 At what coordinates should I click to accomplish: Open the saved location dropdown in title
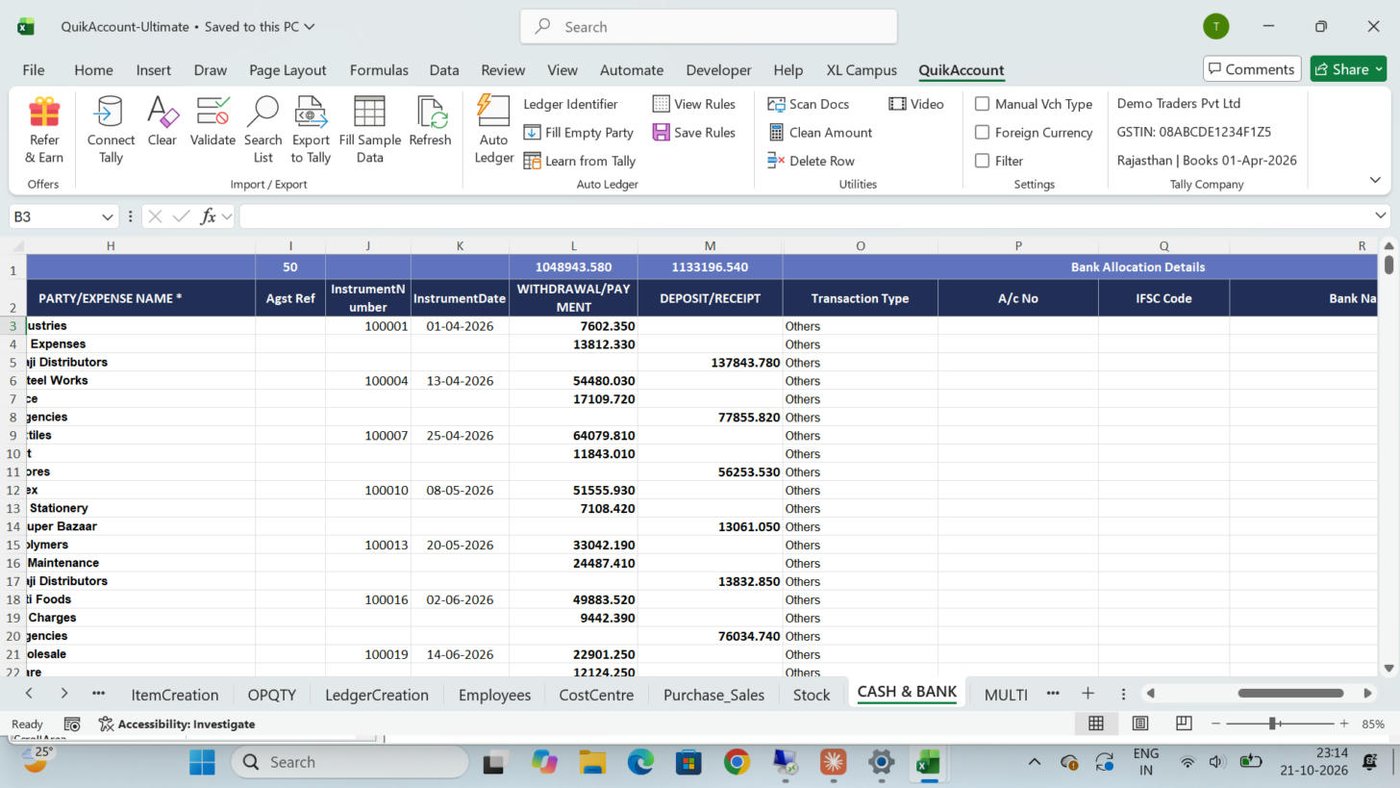point(309,27)
